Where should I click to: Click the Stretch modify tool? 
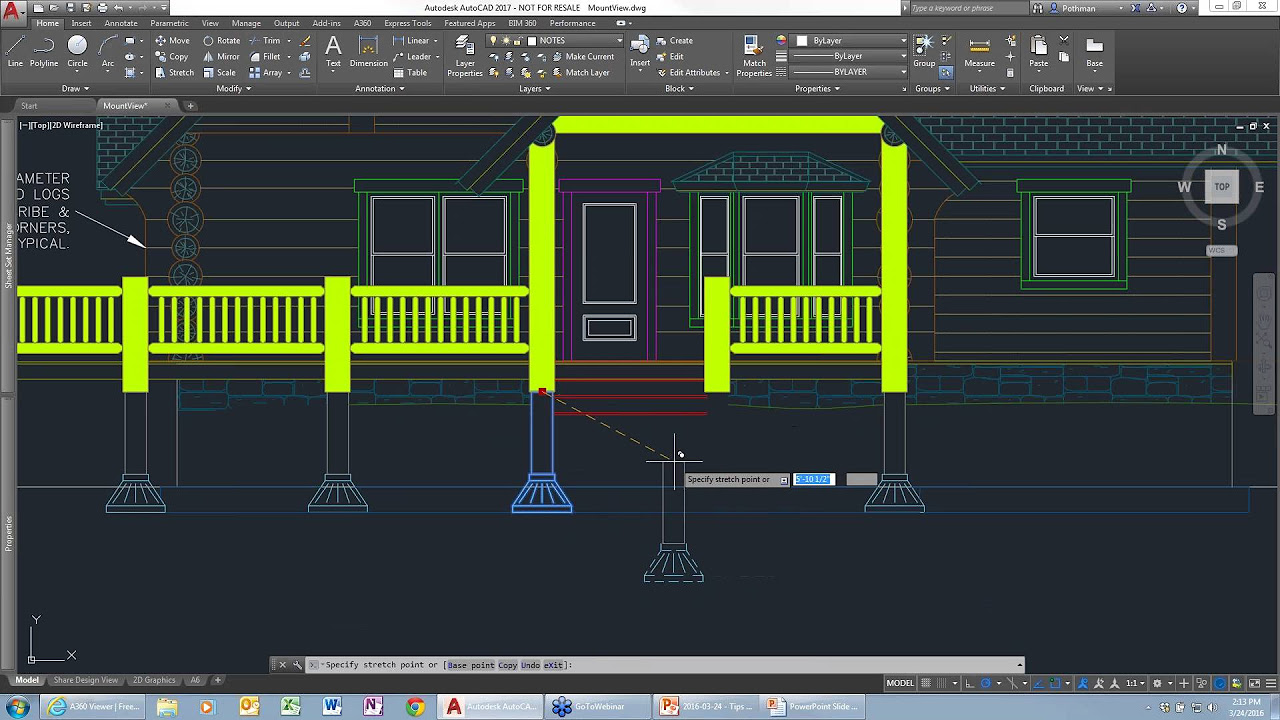coord(174,73)
